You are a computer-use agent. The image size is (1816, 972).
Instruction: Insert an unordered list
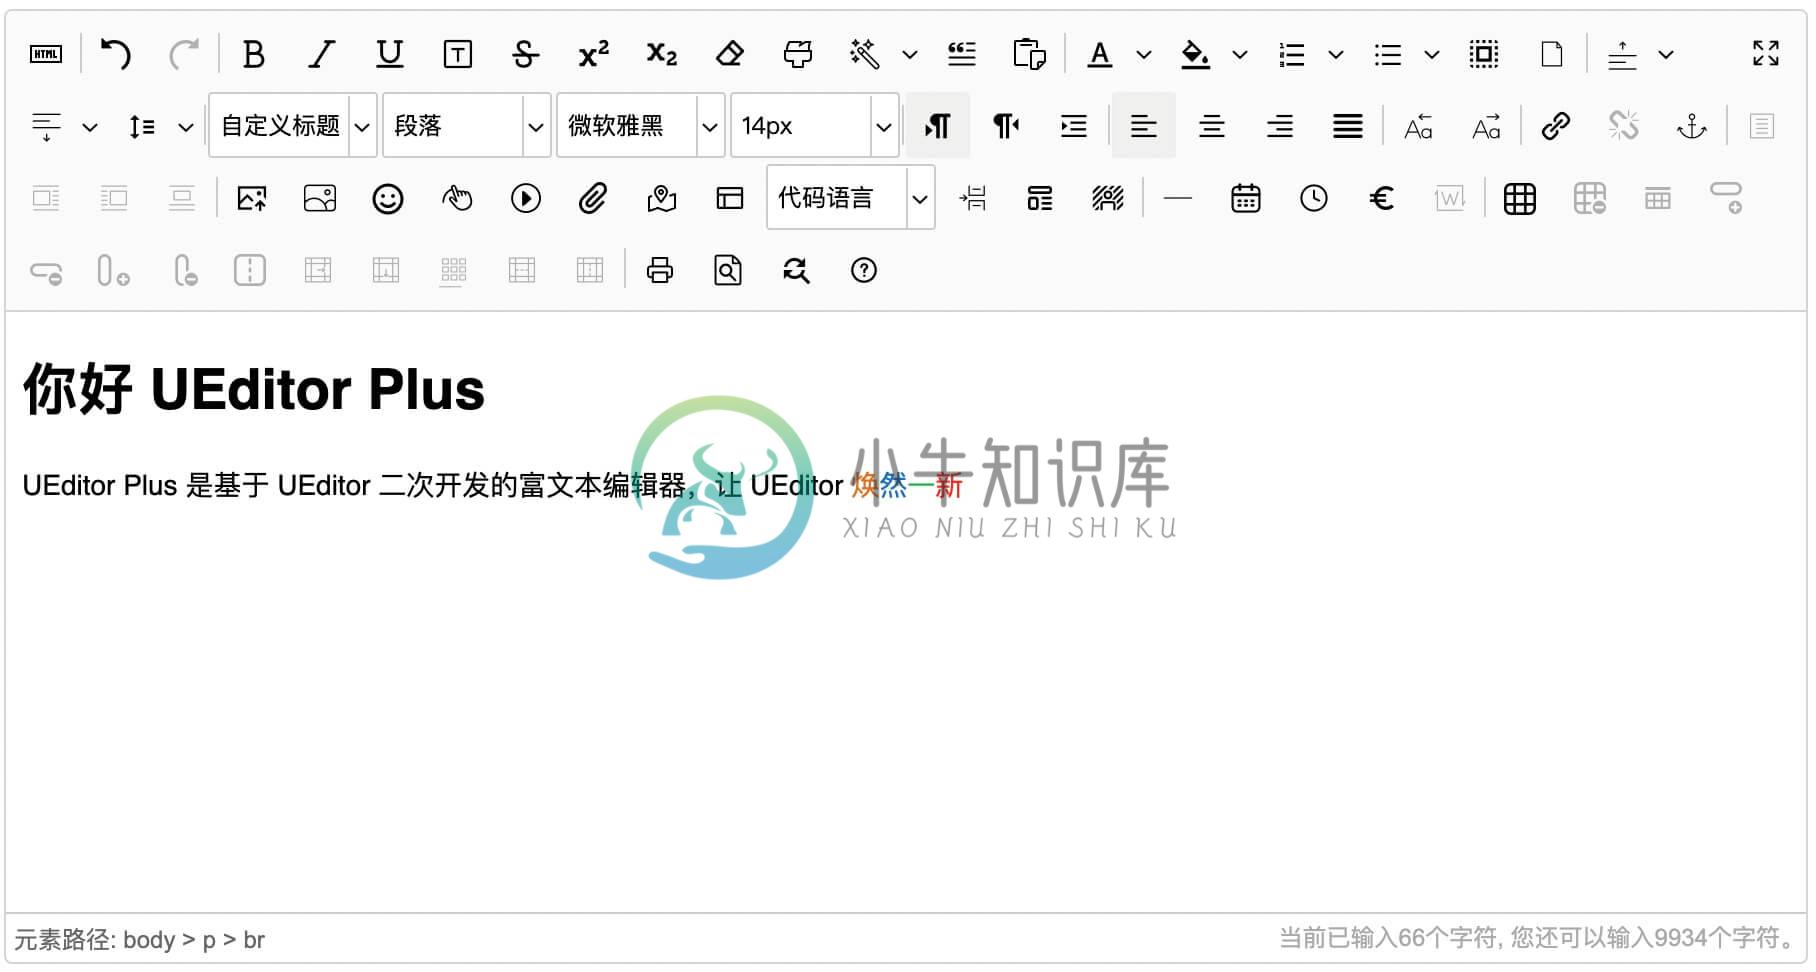(1388, 54)
